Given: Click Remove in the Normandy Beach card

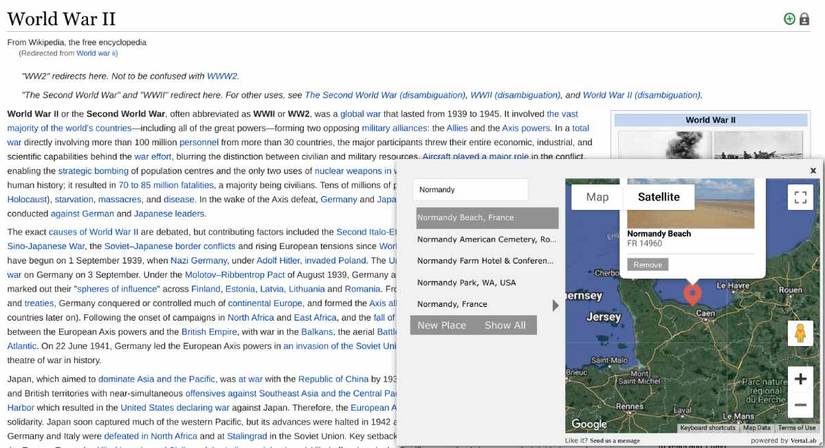Looking at the screenshot, I should click(x=648, y=265).
